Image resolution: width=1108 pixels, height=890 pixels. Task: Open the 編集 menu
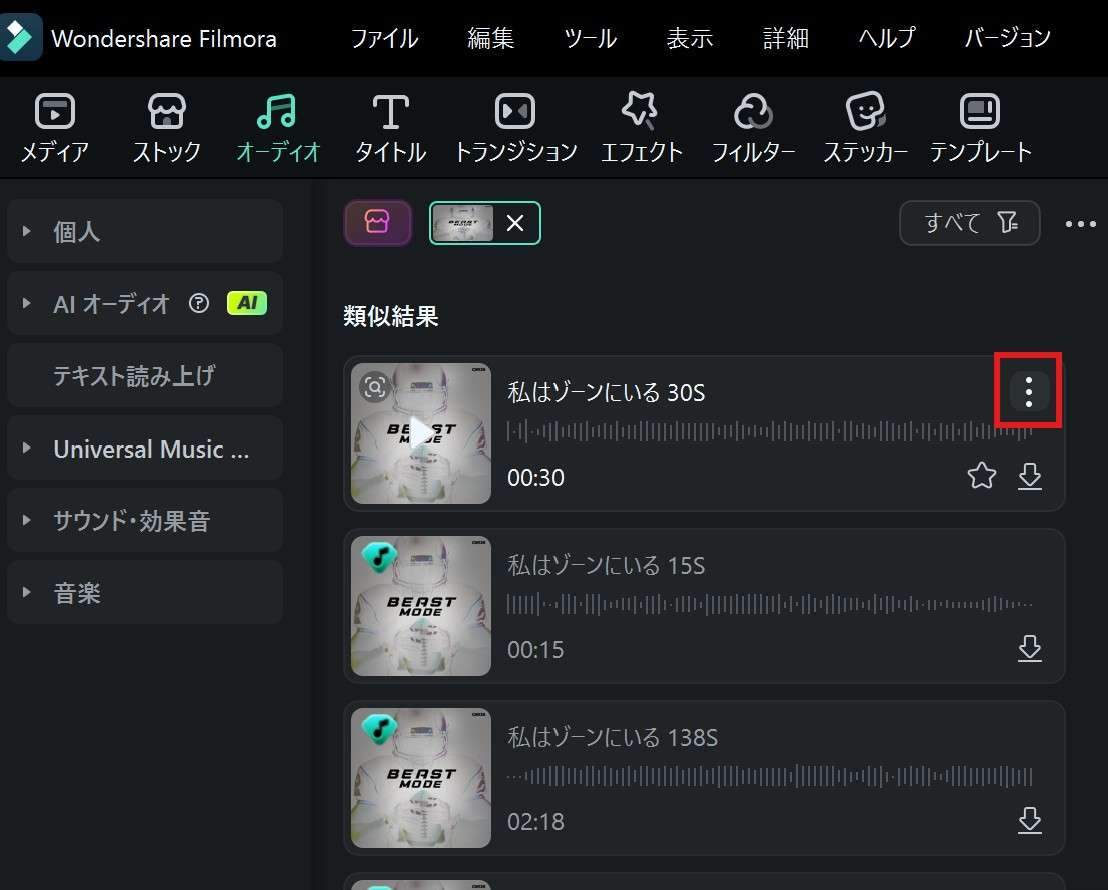490,38
